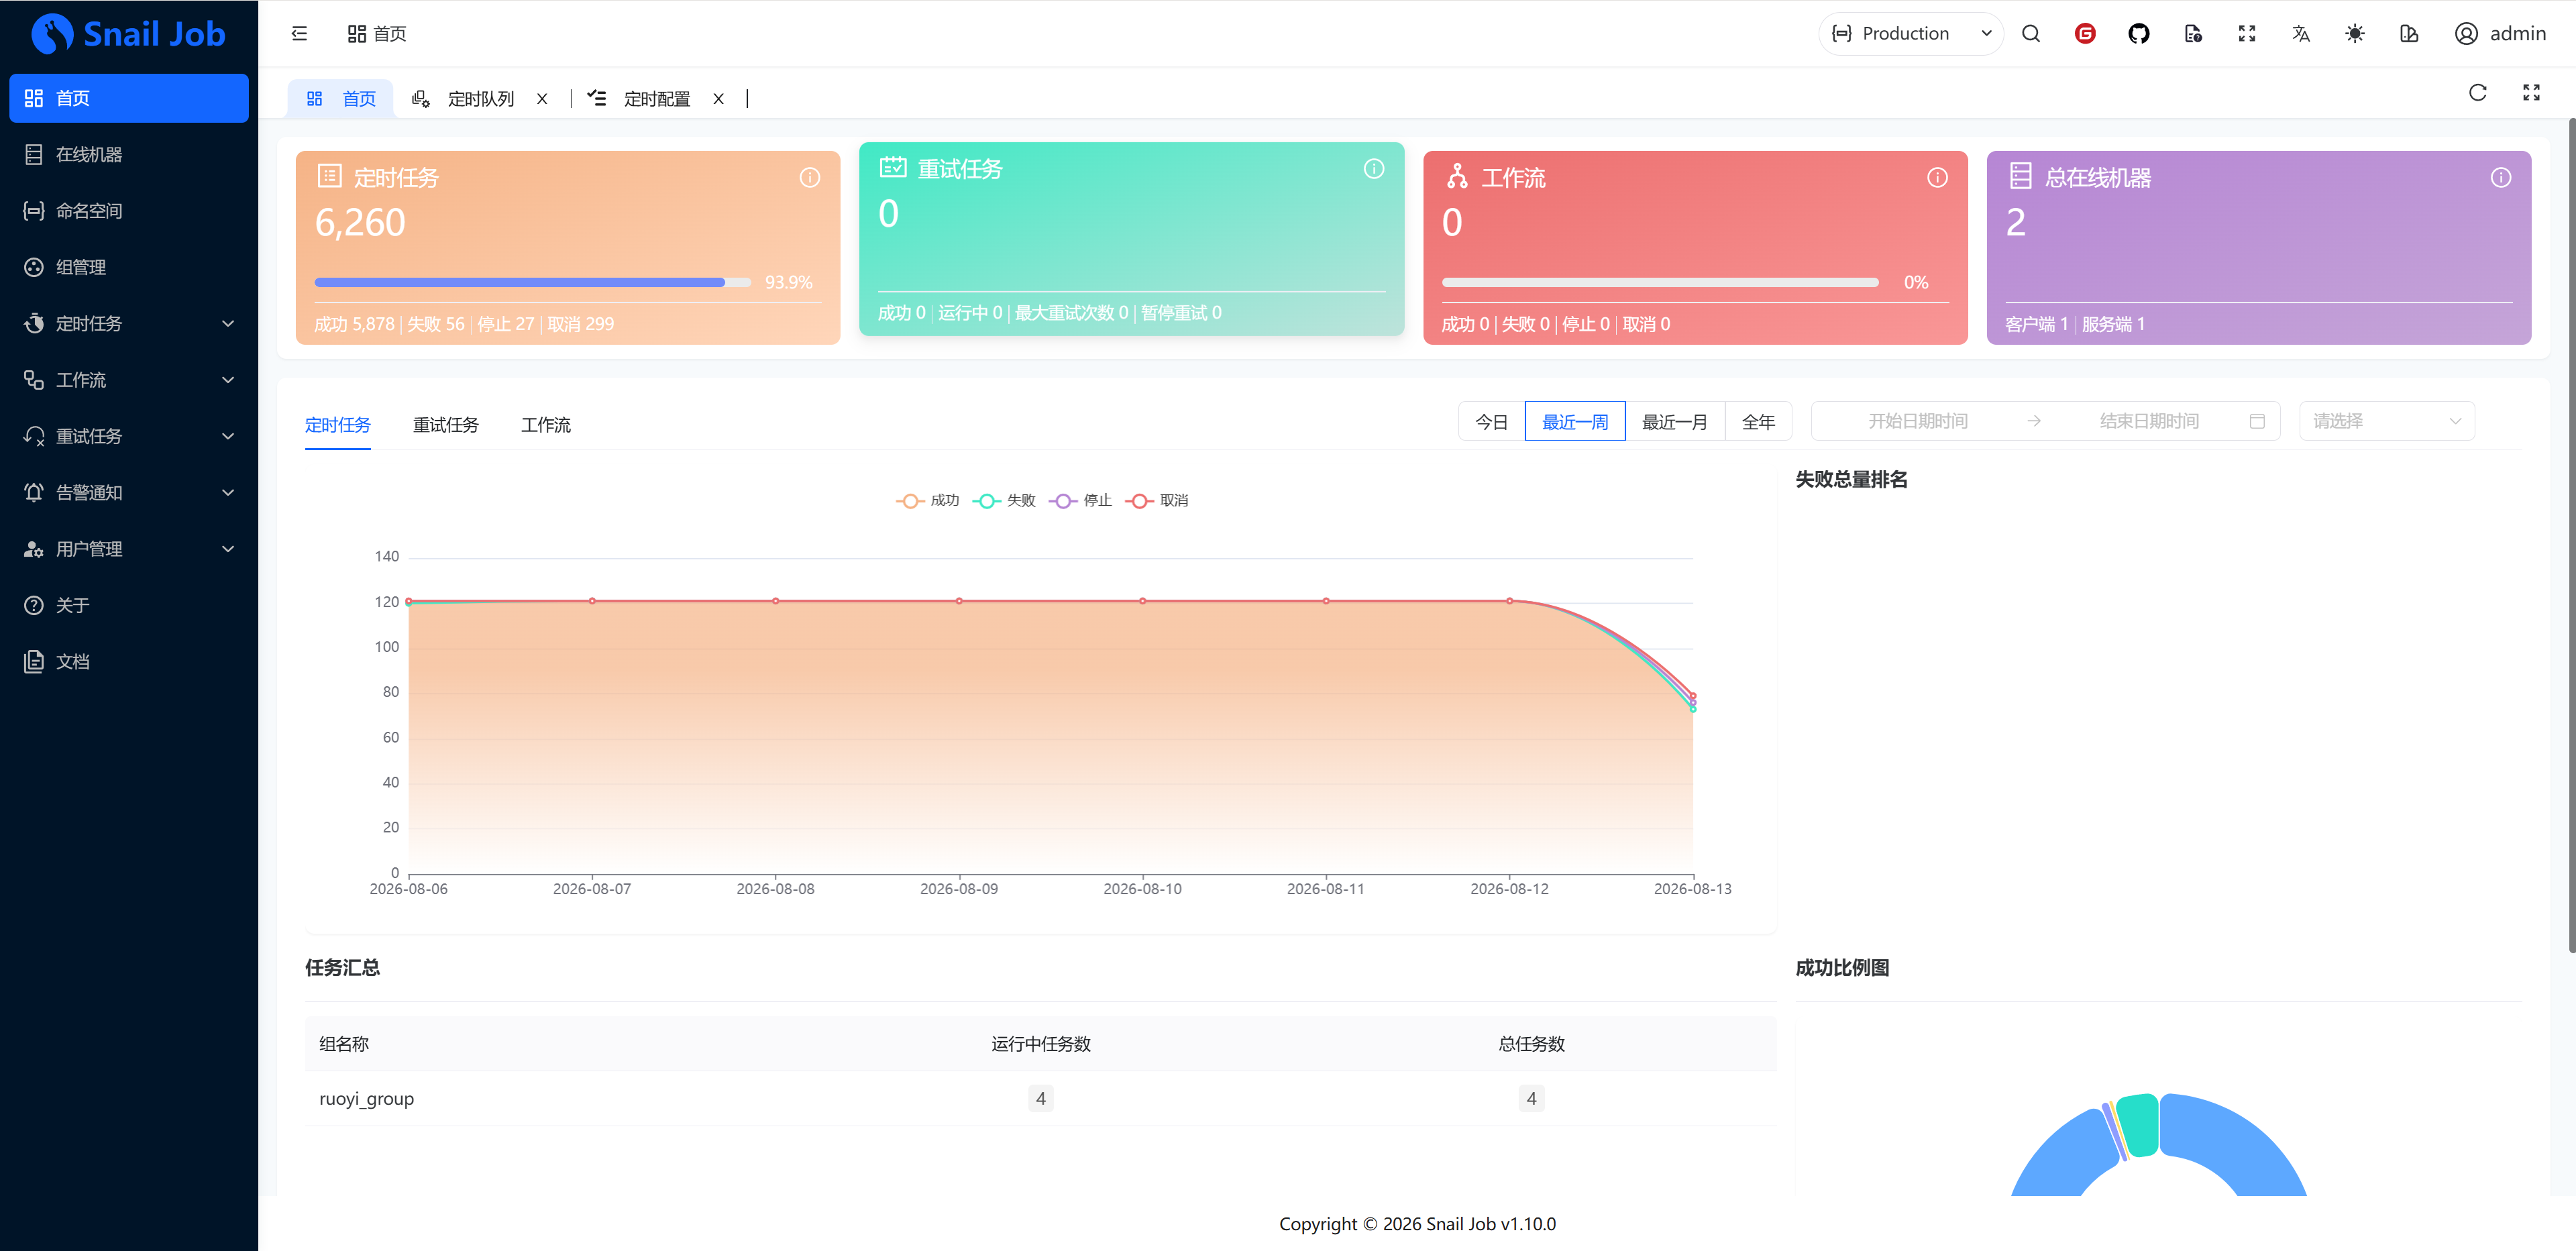Open the global search icon
The height and width of the screenshot is (1251, 2576).
coord(2031,34)
